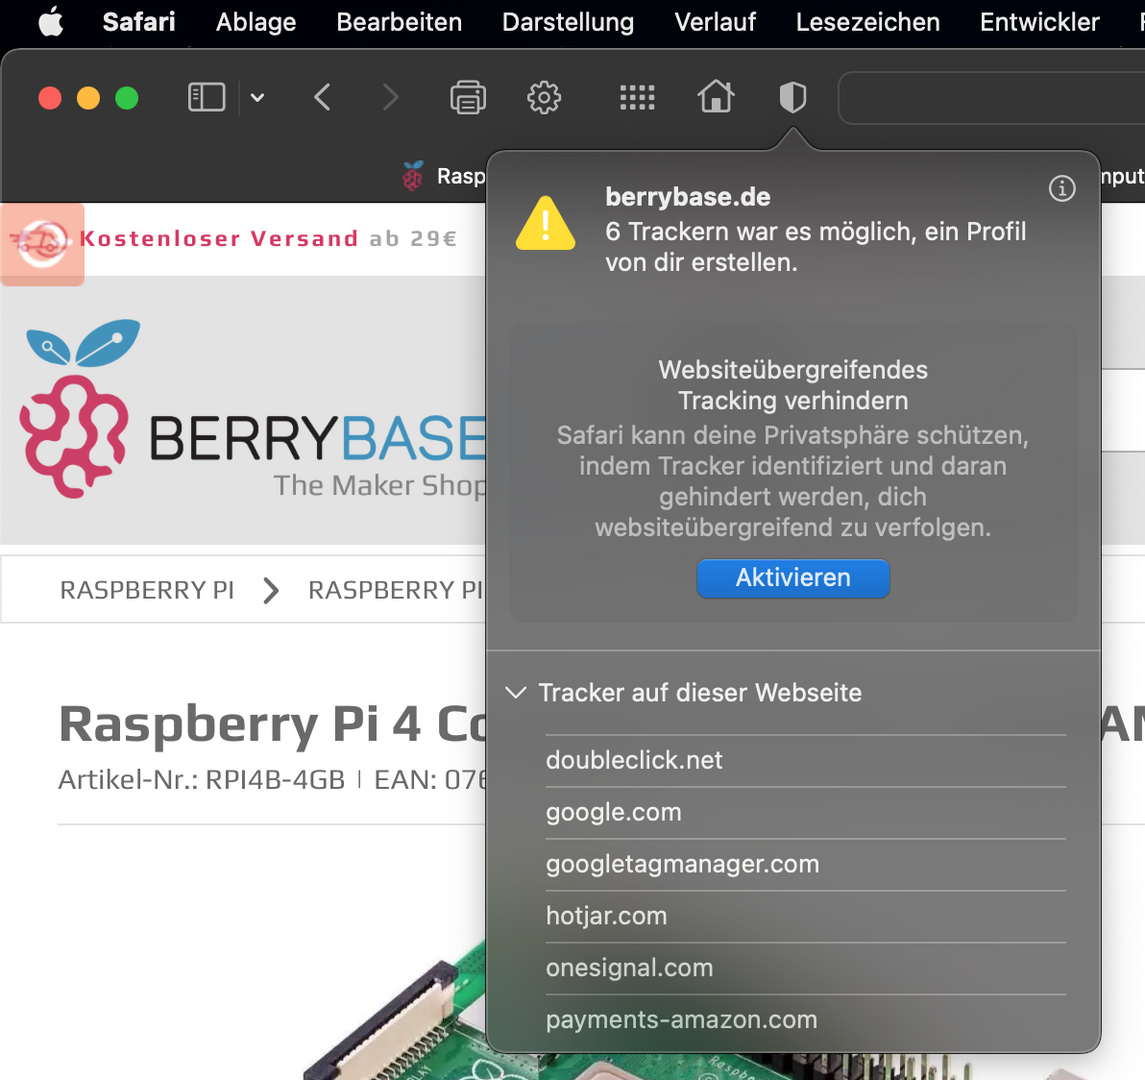This screenshot has width=1145, height=1080.
Task: Open the Darstellung menu
Action: click(x=568, y=22)
